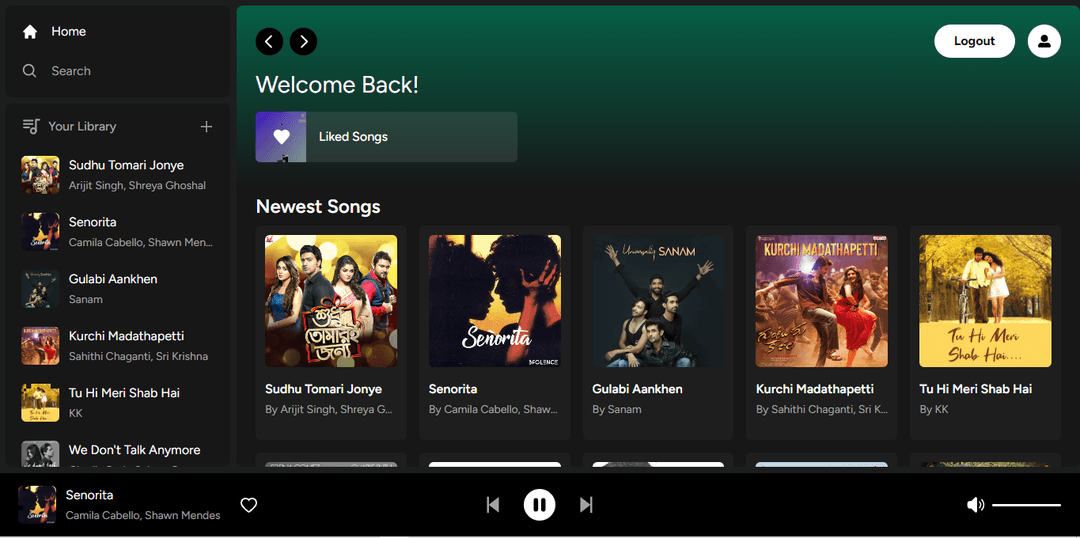Mute with the speaker icon
This screenshot has height=538, width=1080.
coord(975,506)
